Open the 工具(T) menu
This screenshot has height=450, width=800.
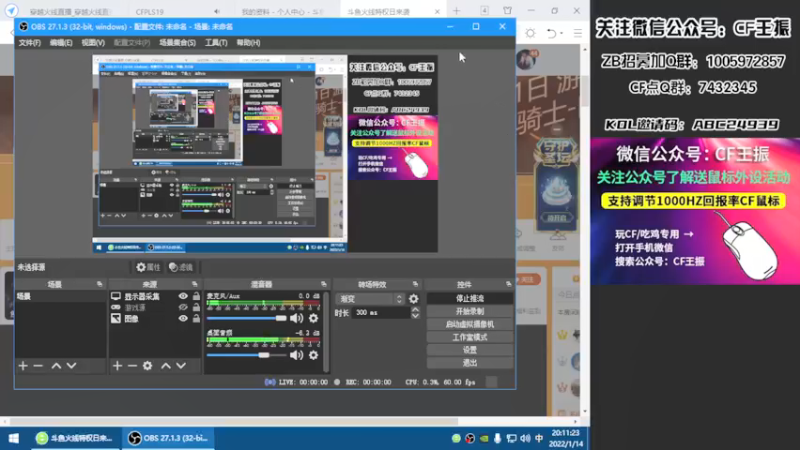[216, 43]
